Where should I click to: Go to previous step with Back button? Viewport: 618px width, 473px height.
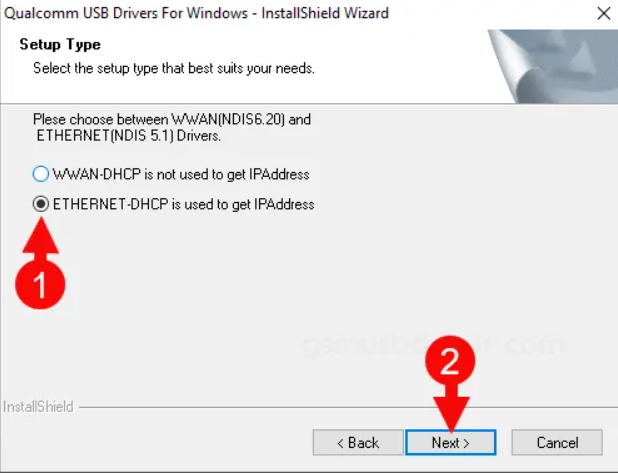pyautogui.click(x=358, y=442)
